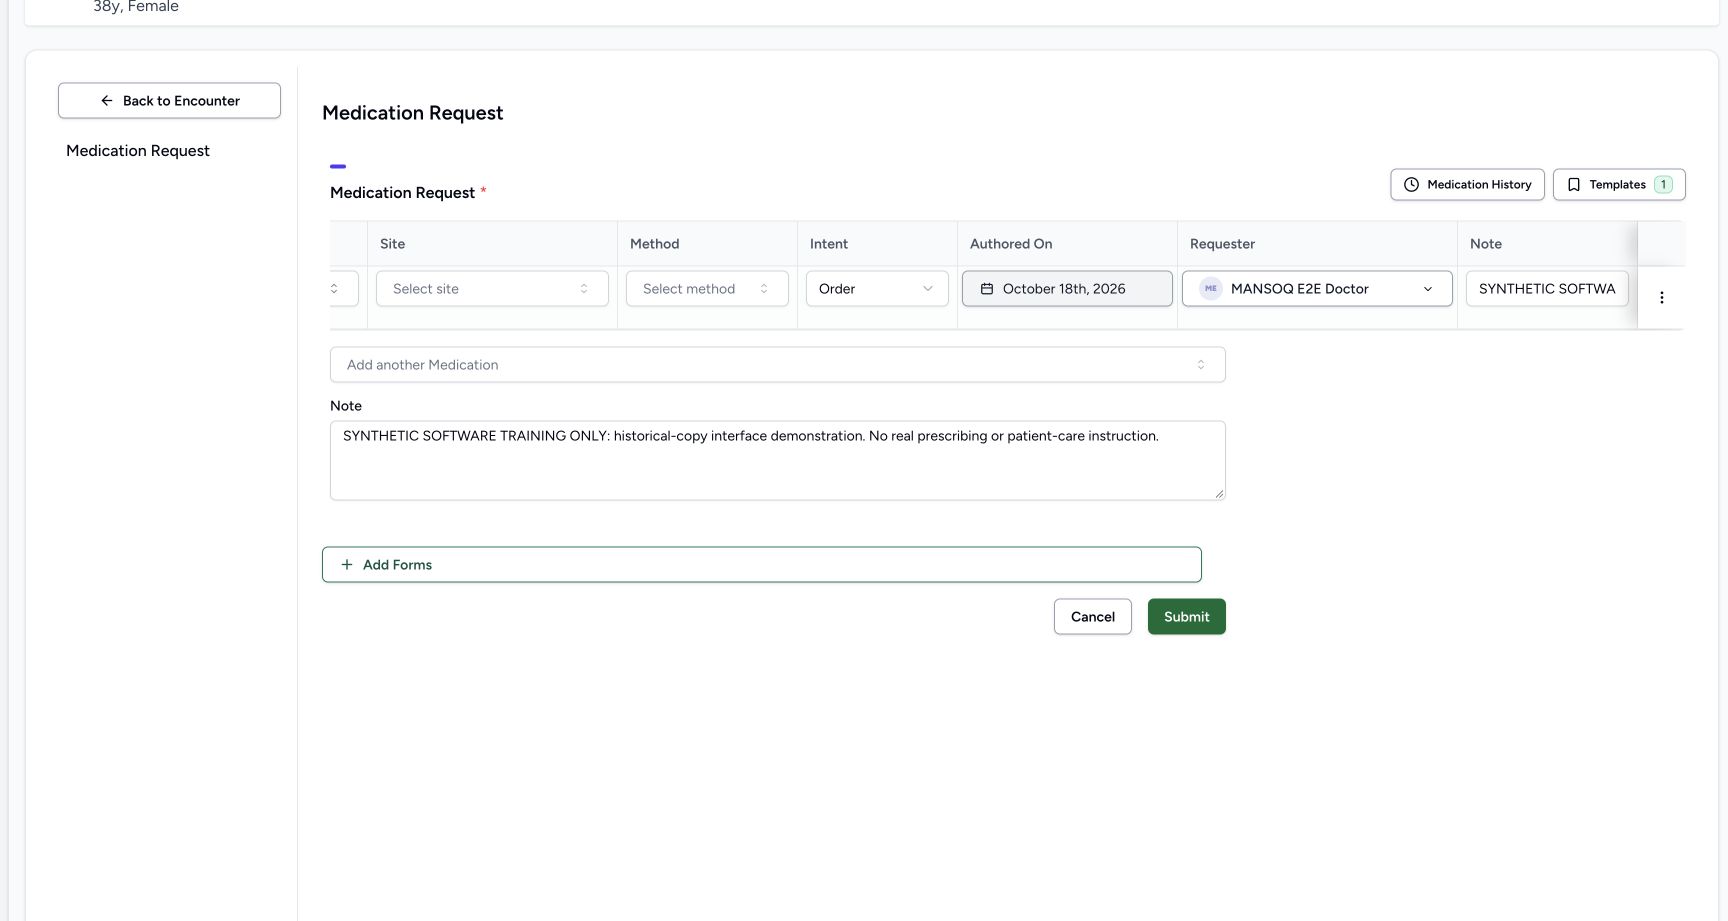Open the Select site dropdown
Image resolution: width=1728 pixels, height=921 pixels.
492,289
